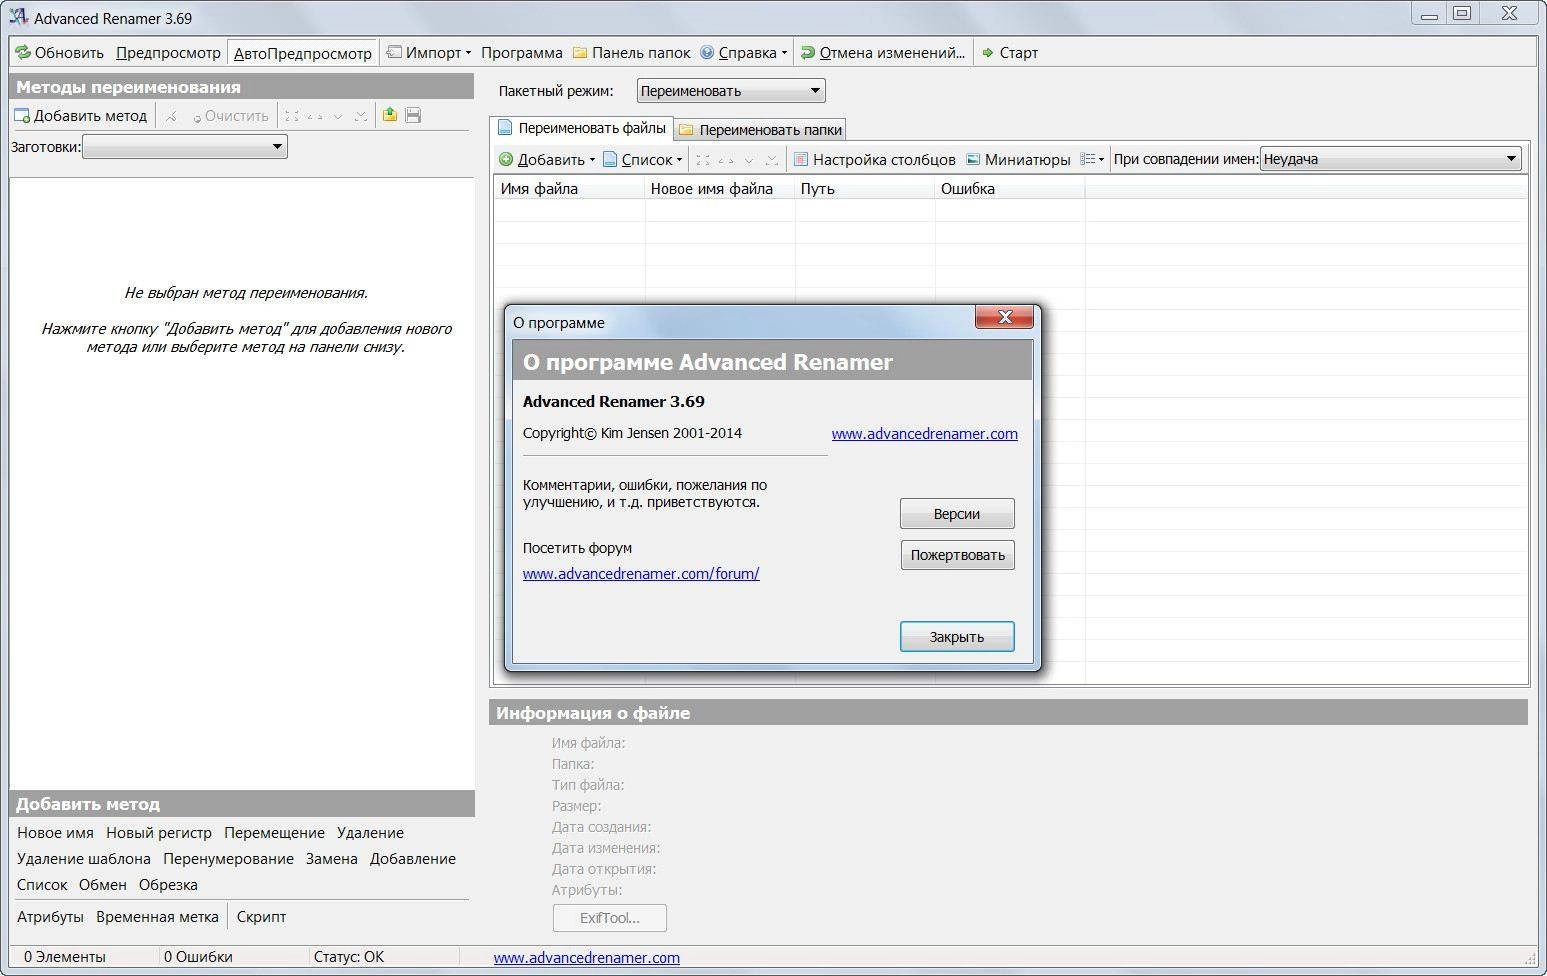Click the Обновить refresh button
The image size is (1547, 976).
pos(60,53)
